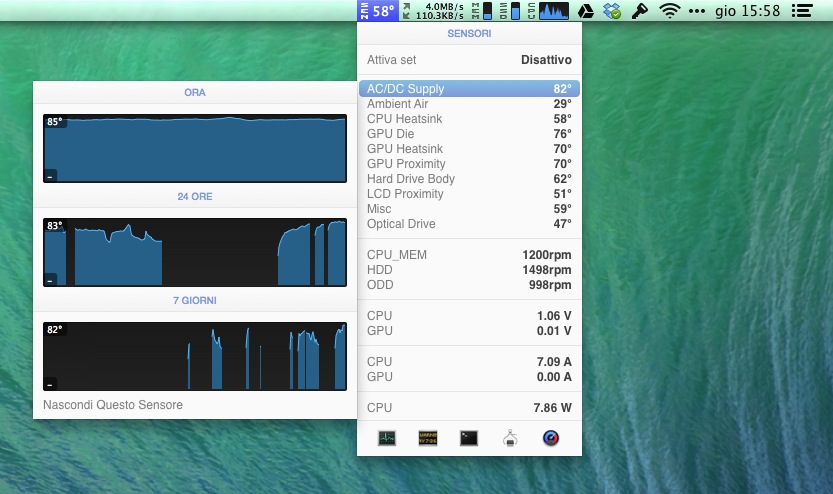Screen dimensions: 833x494
Task: Click the GPU voltage 0.01 V row
Action: coord(470,330)
